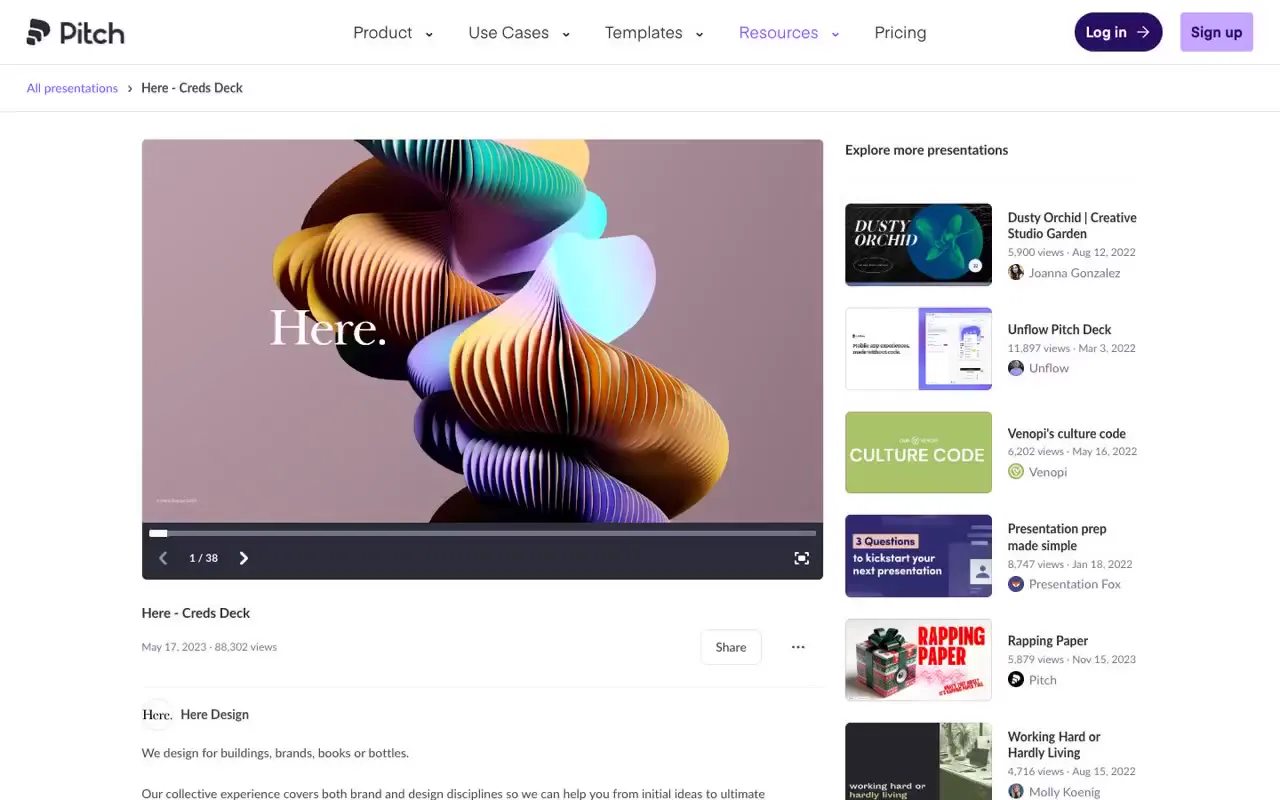
Task: Expand the Templates dropdown menu
Action: pyautogui.click(x=654, y=33)
